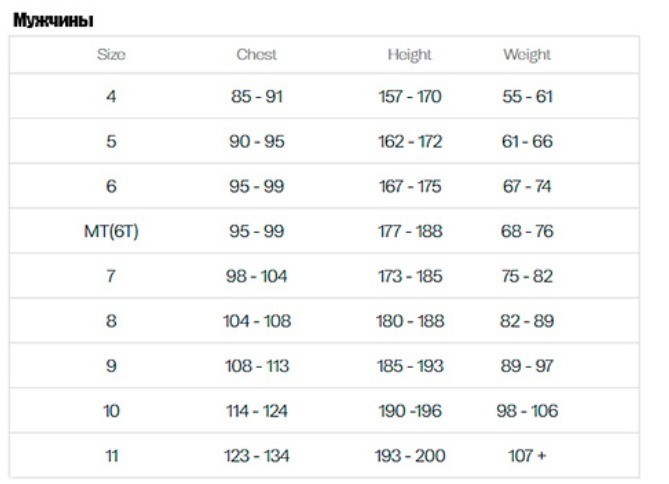669x484 pixels.
Task: Select the MT(6T) size cell
Action: click(x=111, y=231)
